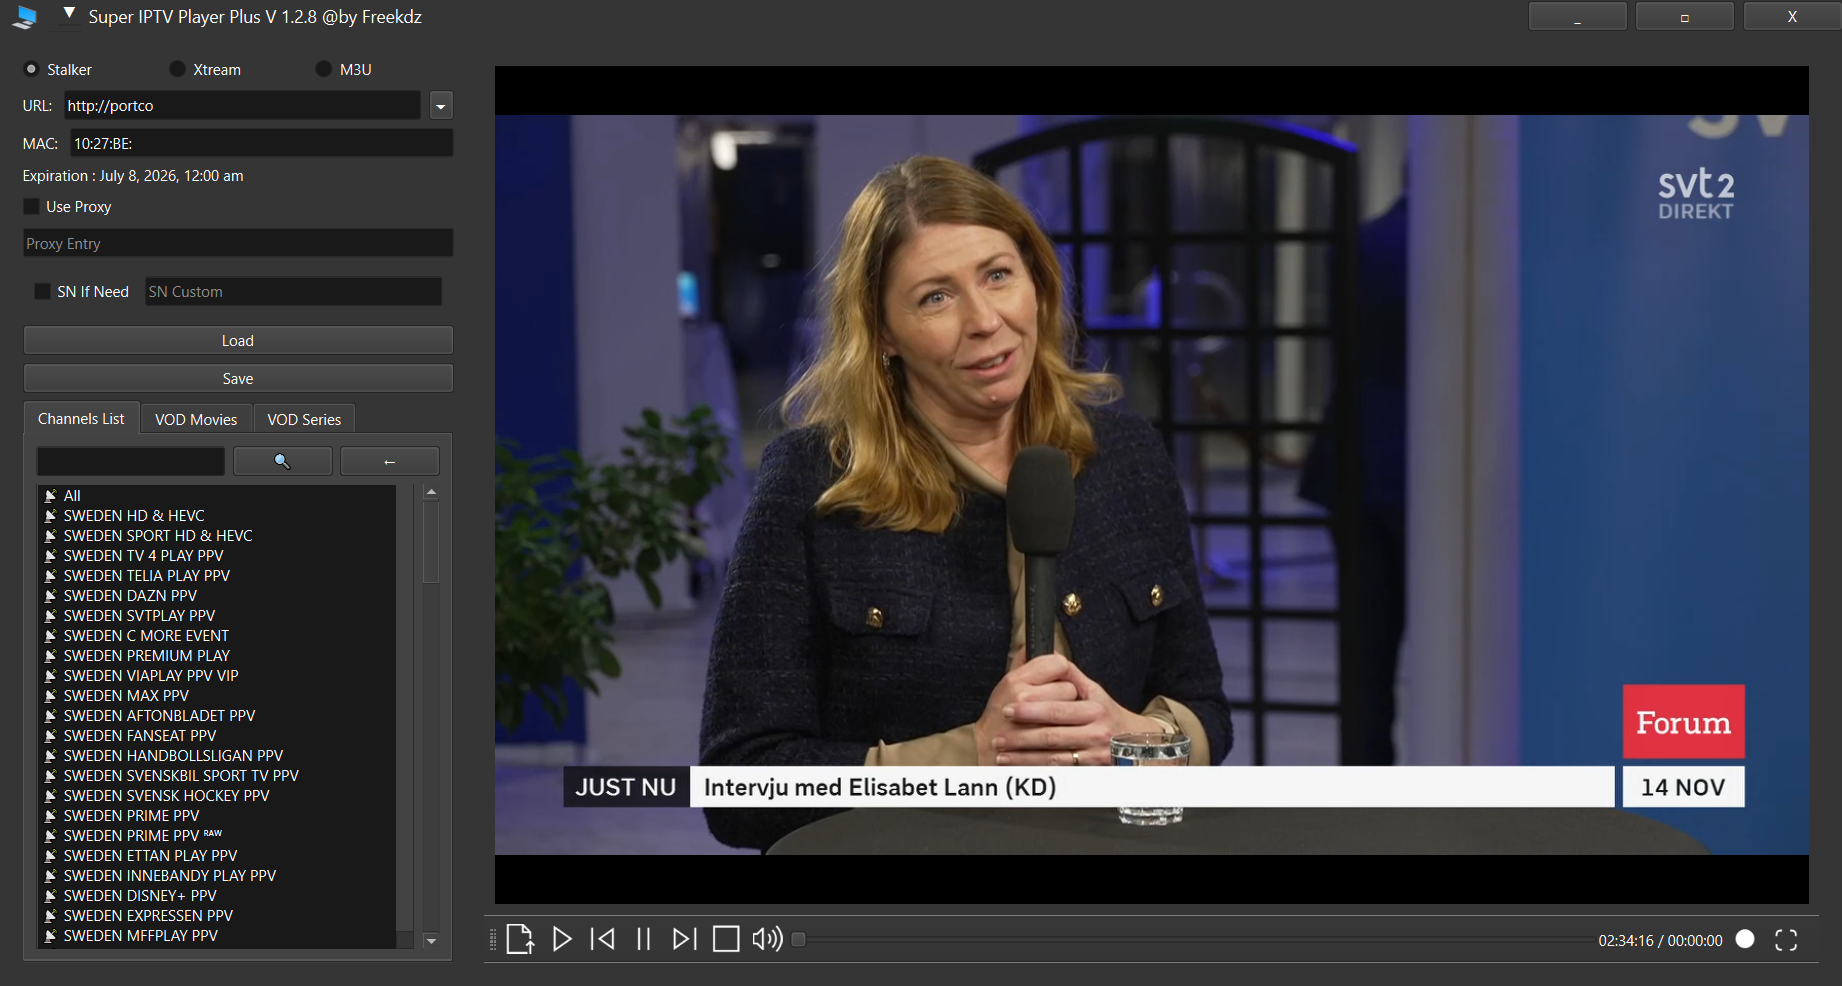Open the VOD Series tab
This screenshot has height=986, width=1842.
tap(304, 419)
